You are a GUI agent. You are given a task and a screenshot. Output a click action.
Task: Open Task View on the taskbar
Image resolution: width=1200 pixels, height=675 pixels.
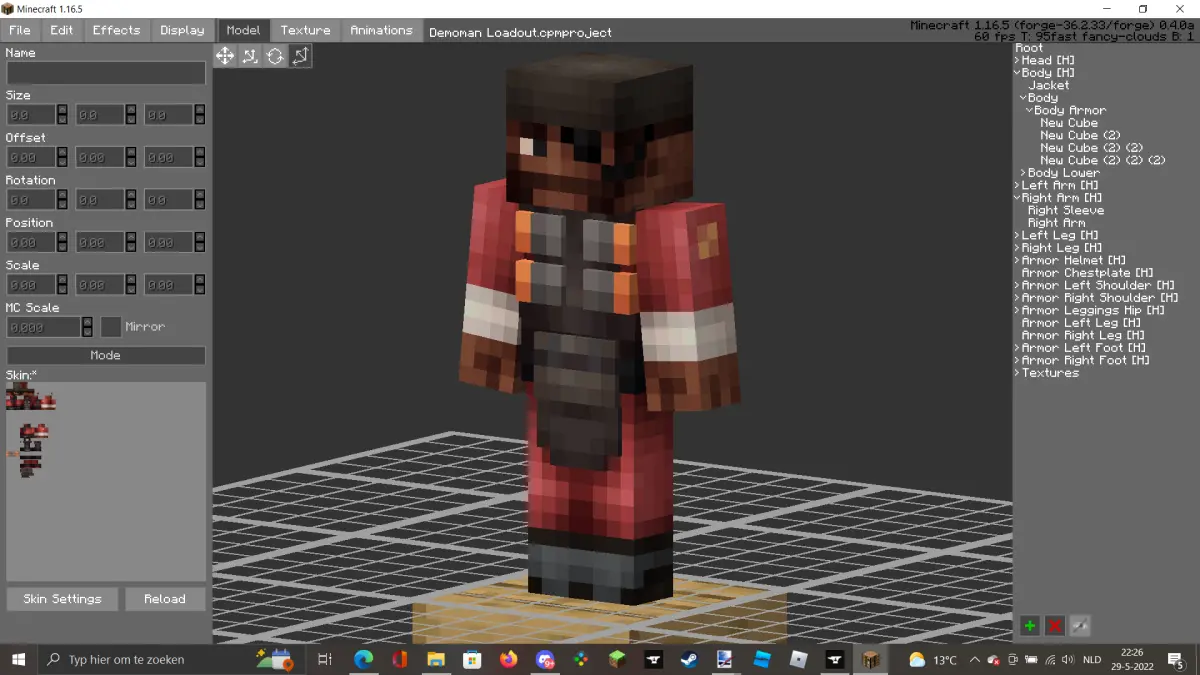tap(324, 659)
